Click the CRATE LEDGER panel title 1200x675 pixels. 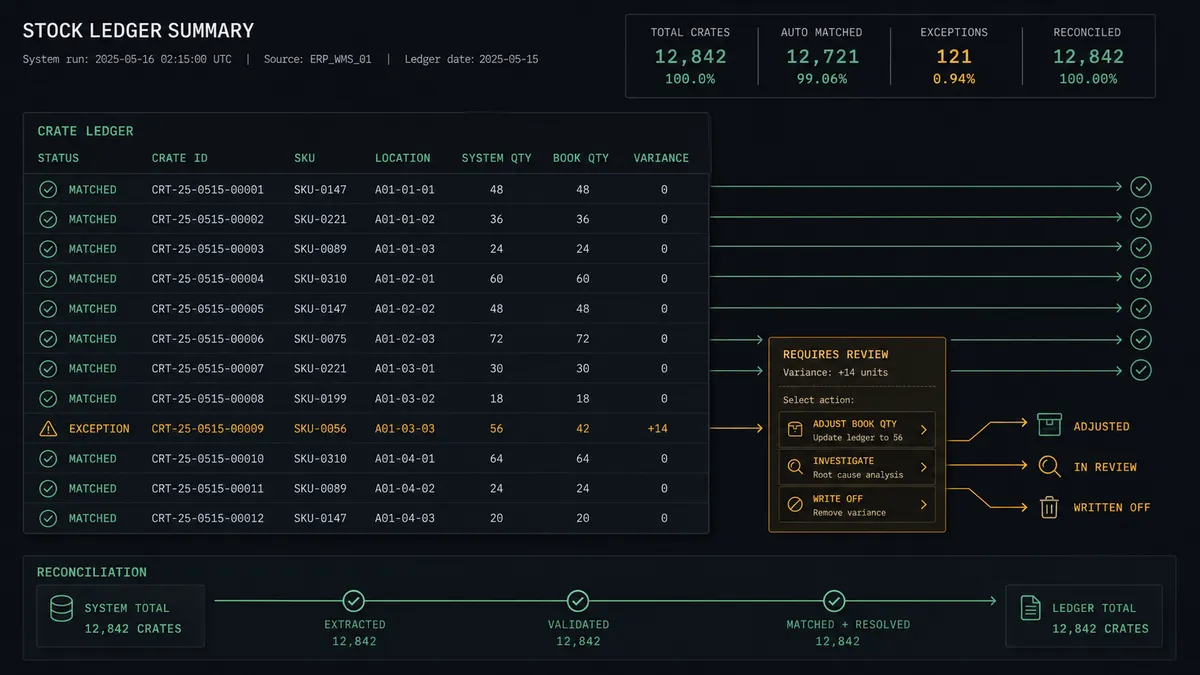[x=85, y=131]
